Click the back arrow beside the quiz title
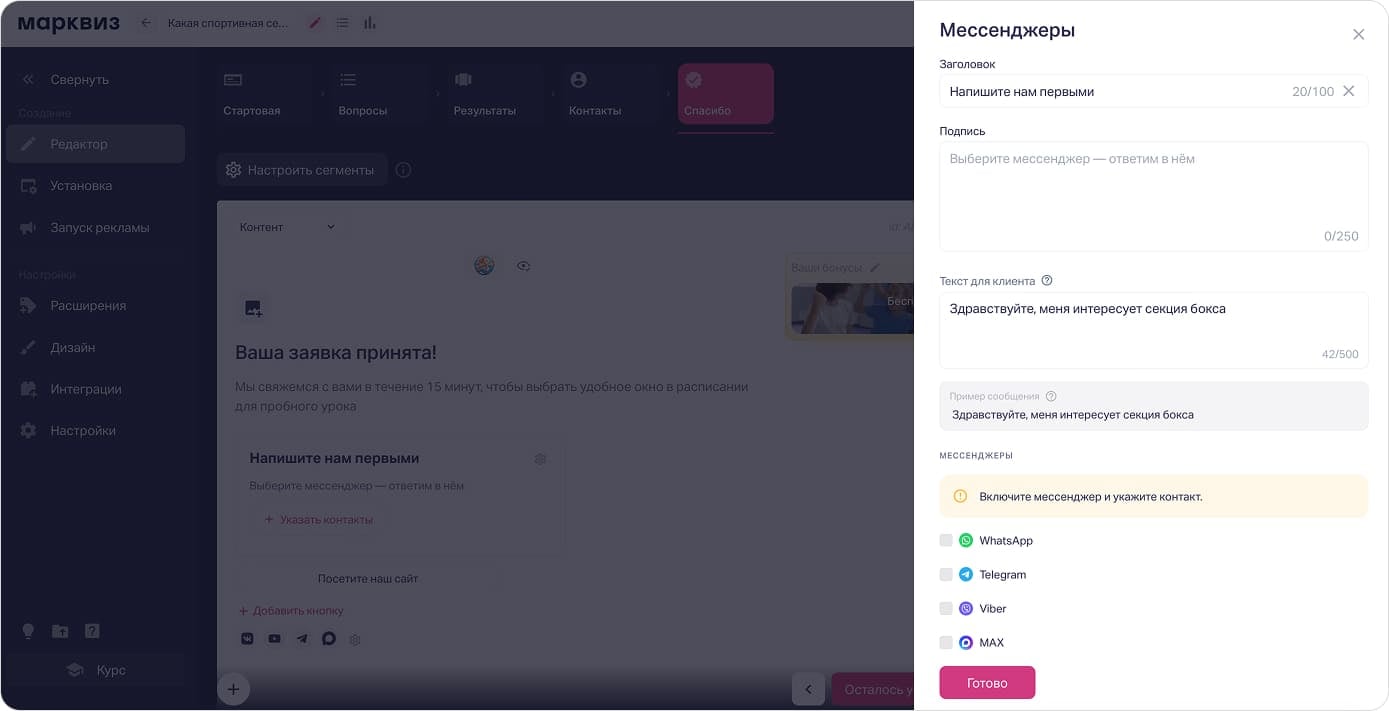This screenshot has width=1389, height=711. [146, 23]
